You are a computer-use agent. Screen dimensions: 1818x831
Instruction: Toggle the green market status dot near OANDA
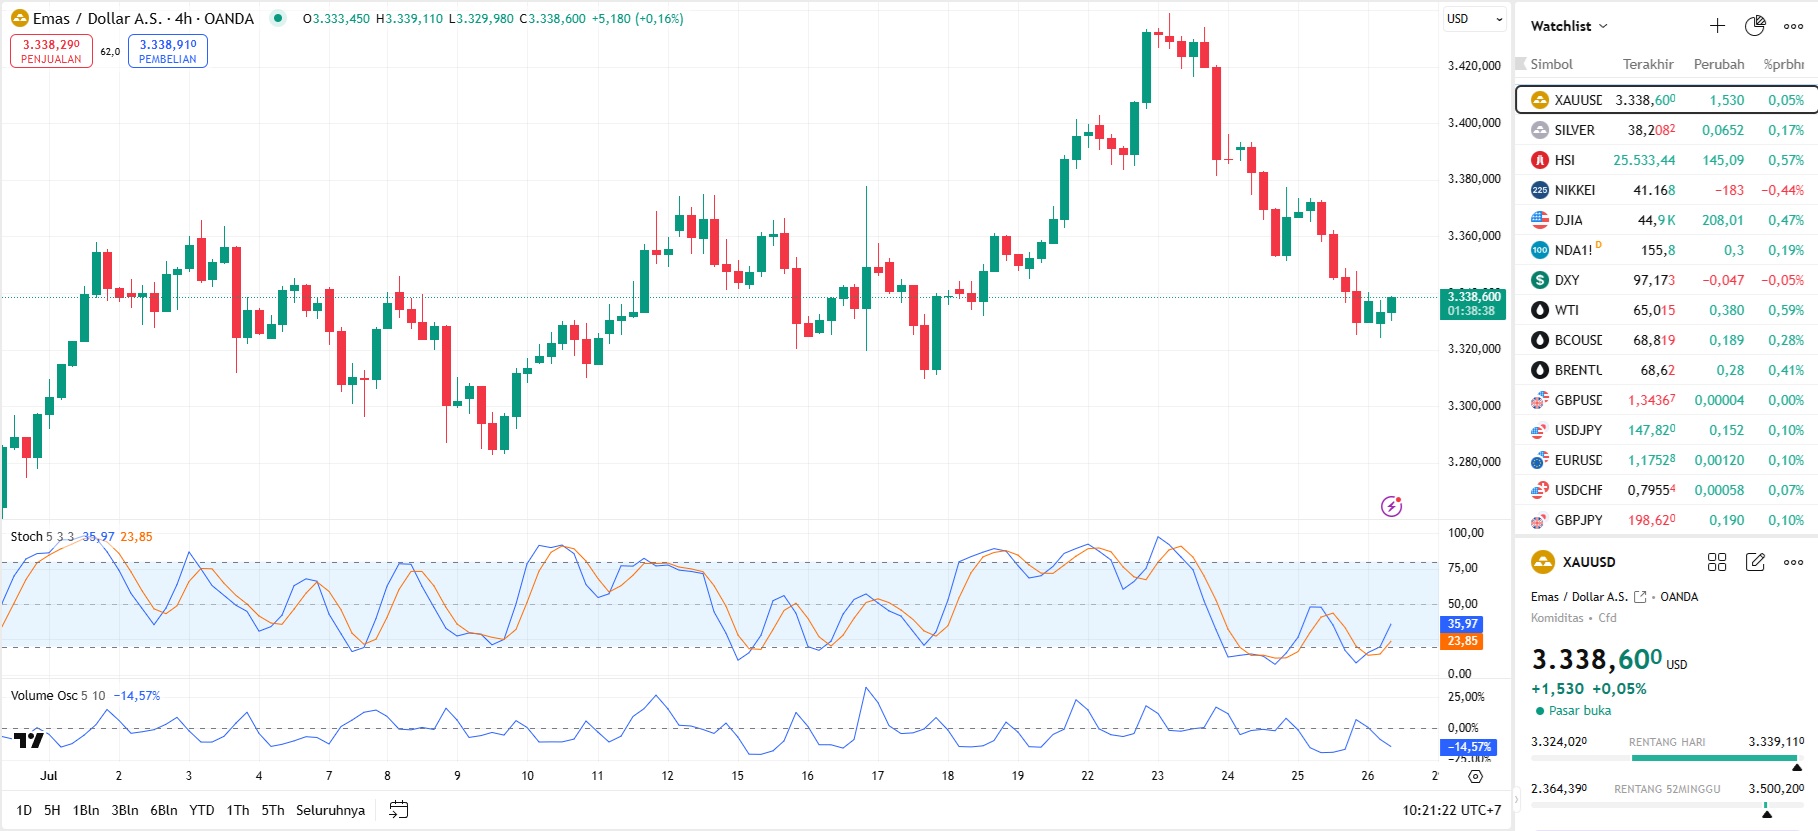point(278,18)
